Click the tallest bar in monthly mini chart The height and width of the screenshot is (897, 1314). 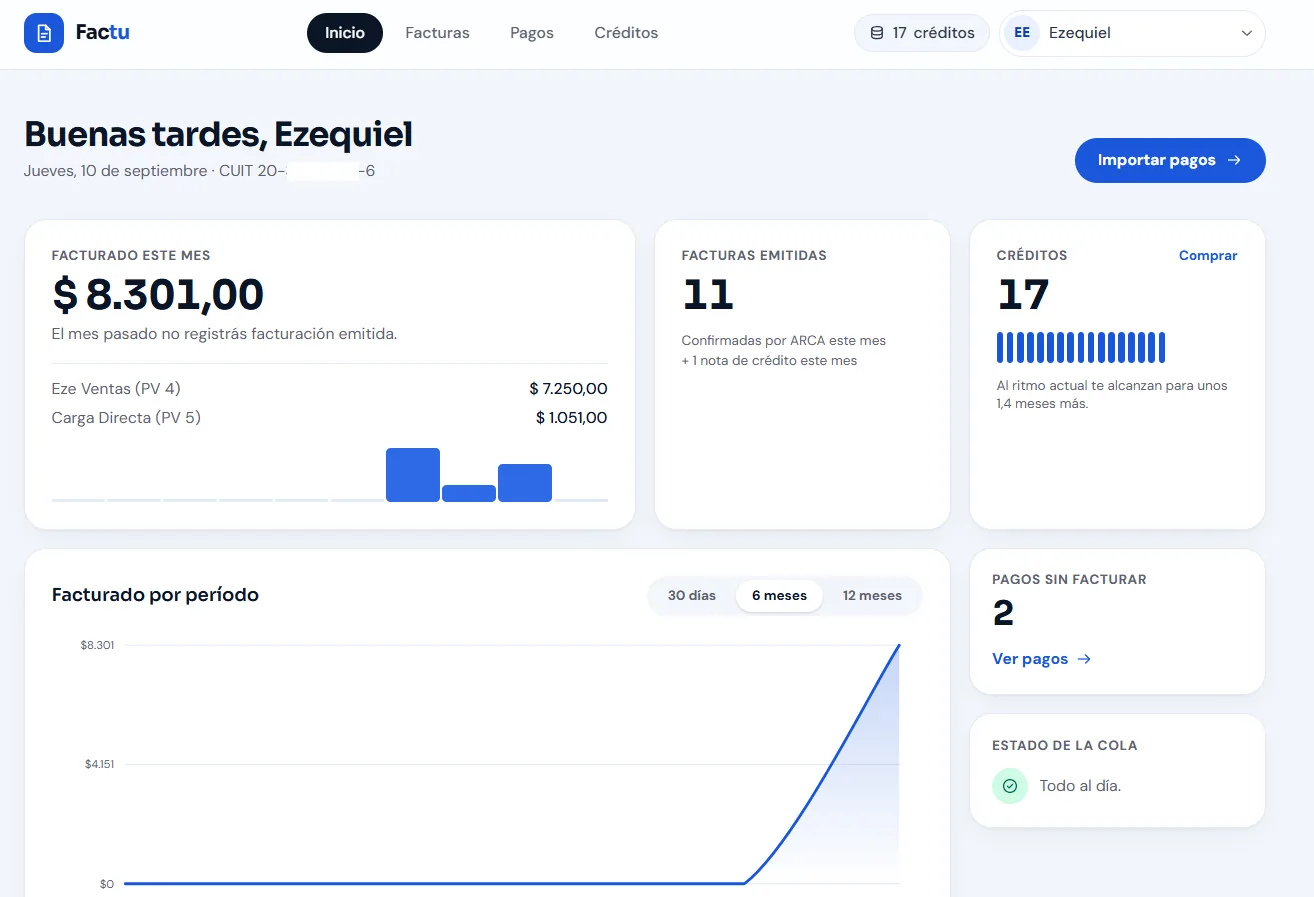413,475
